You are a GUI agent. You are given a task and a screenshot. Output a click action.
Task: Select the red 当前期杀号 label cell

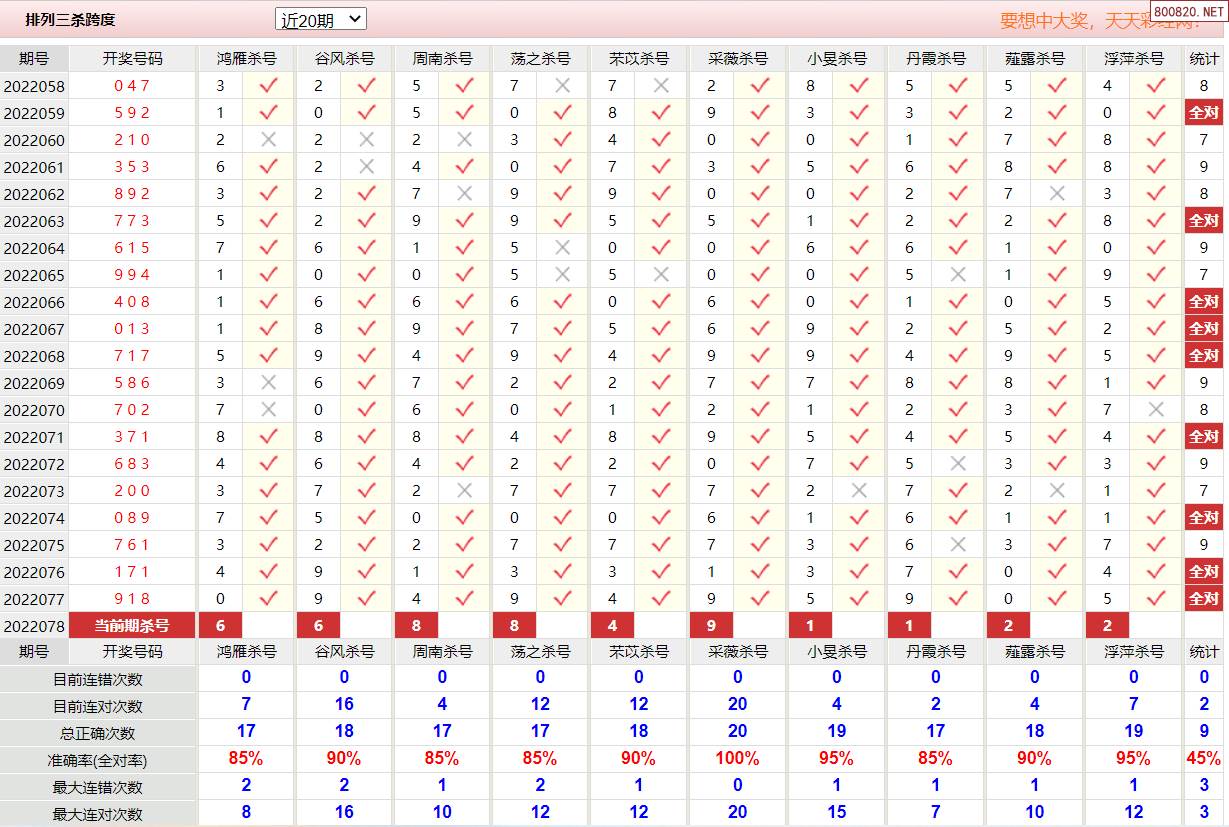click(131, 626)
